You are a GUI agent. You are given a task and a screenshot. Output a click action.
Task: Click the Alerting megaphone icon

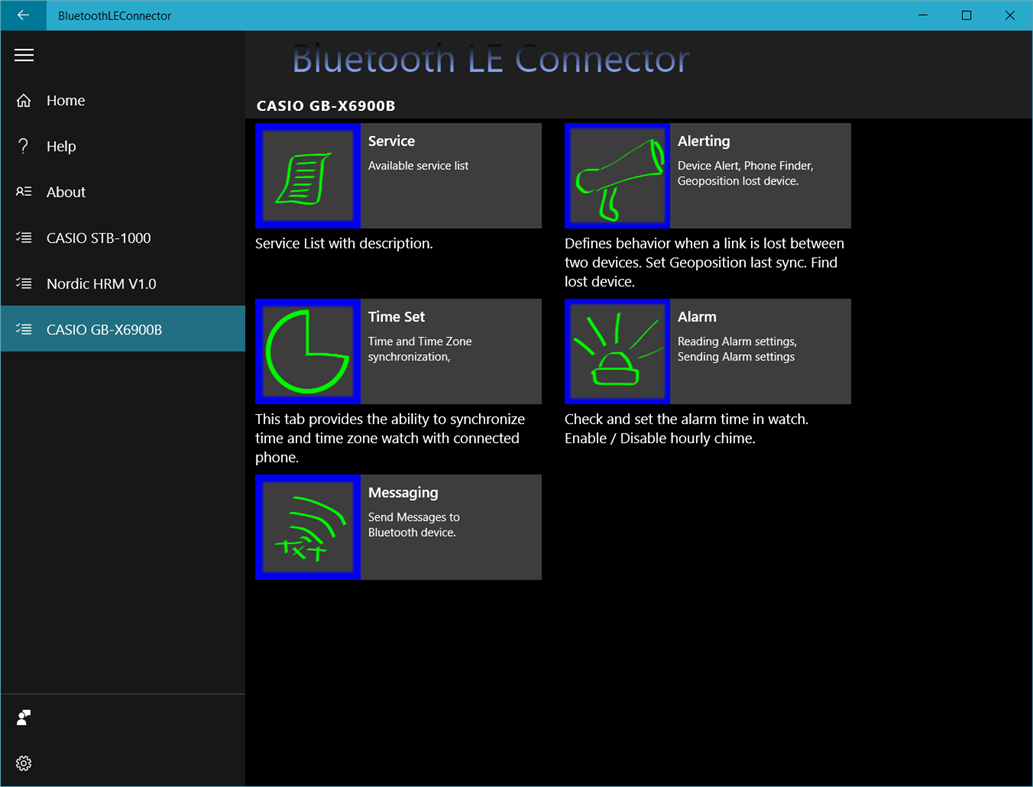click(617, 174)
